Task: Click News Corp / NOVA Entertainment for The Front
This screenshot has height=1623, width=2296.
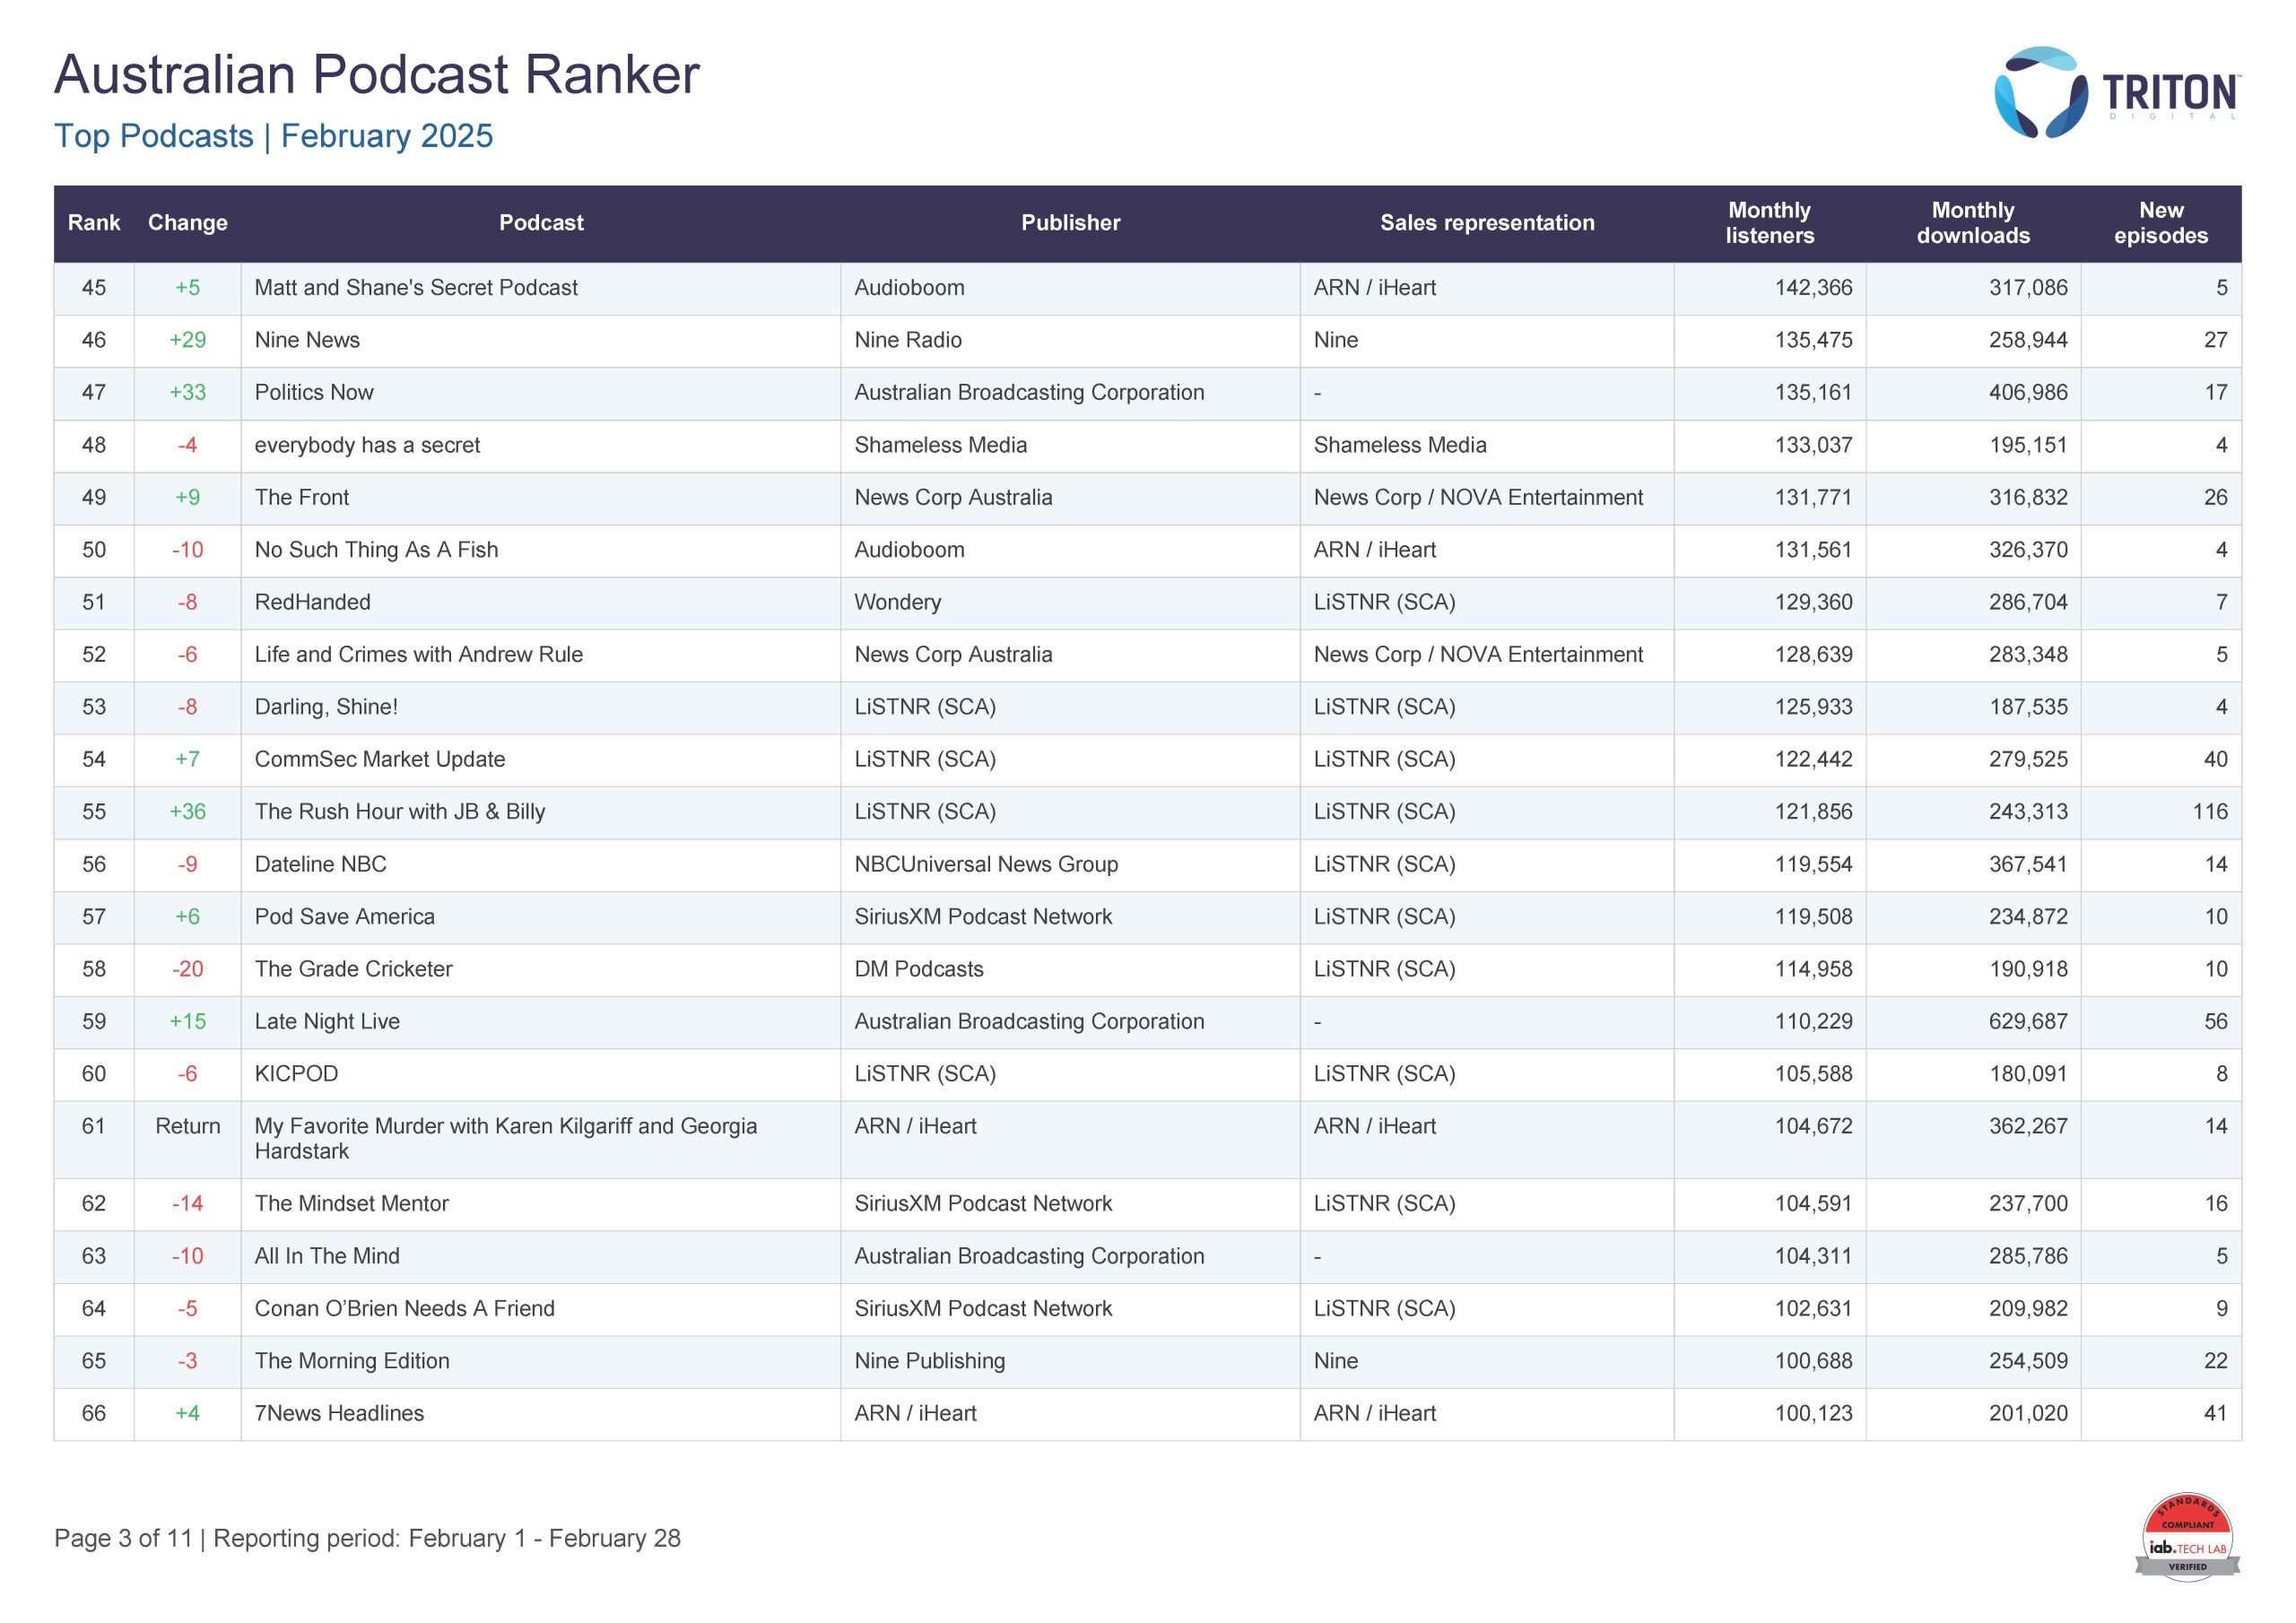Action: click(1478, 497)
